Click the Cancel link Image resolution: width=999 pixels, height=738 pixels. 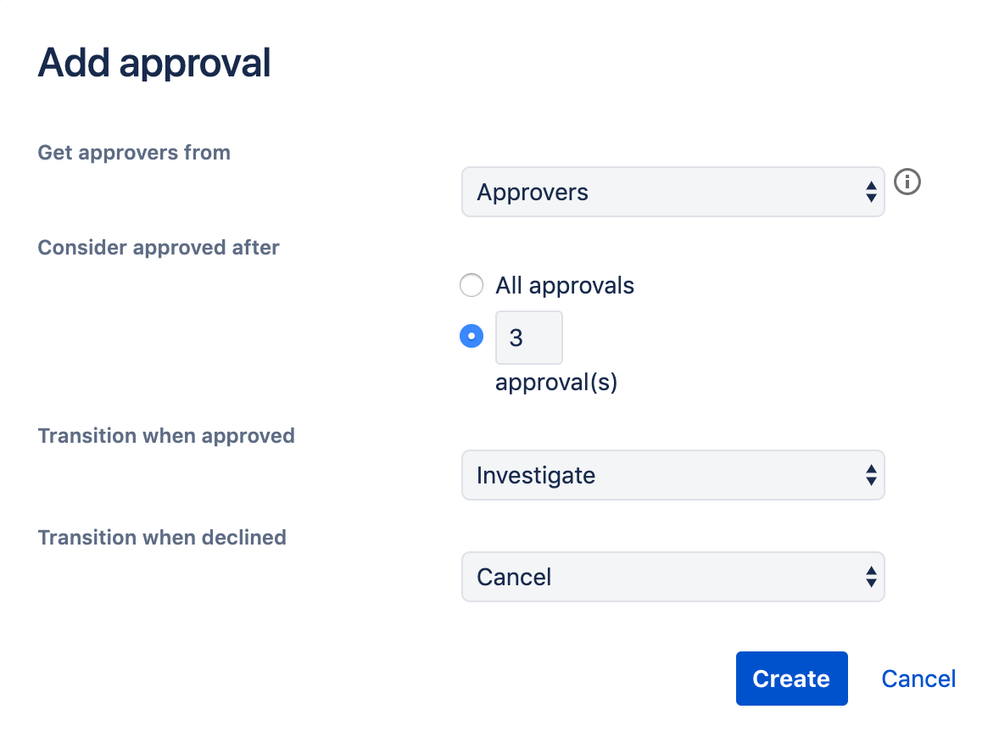(917, 678)
